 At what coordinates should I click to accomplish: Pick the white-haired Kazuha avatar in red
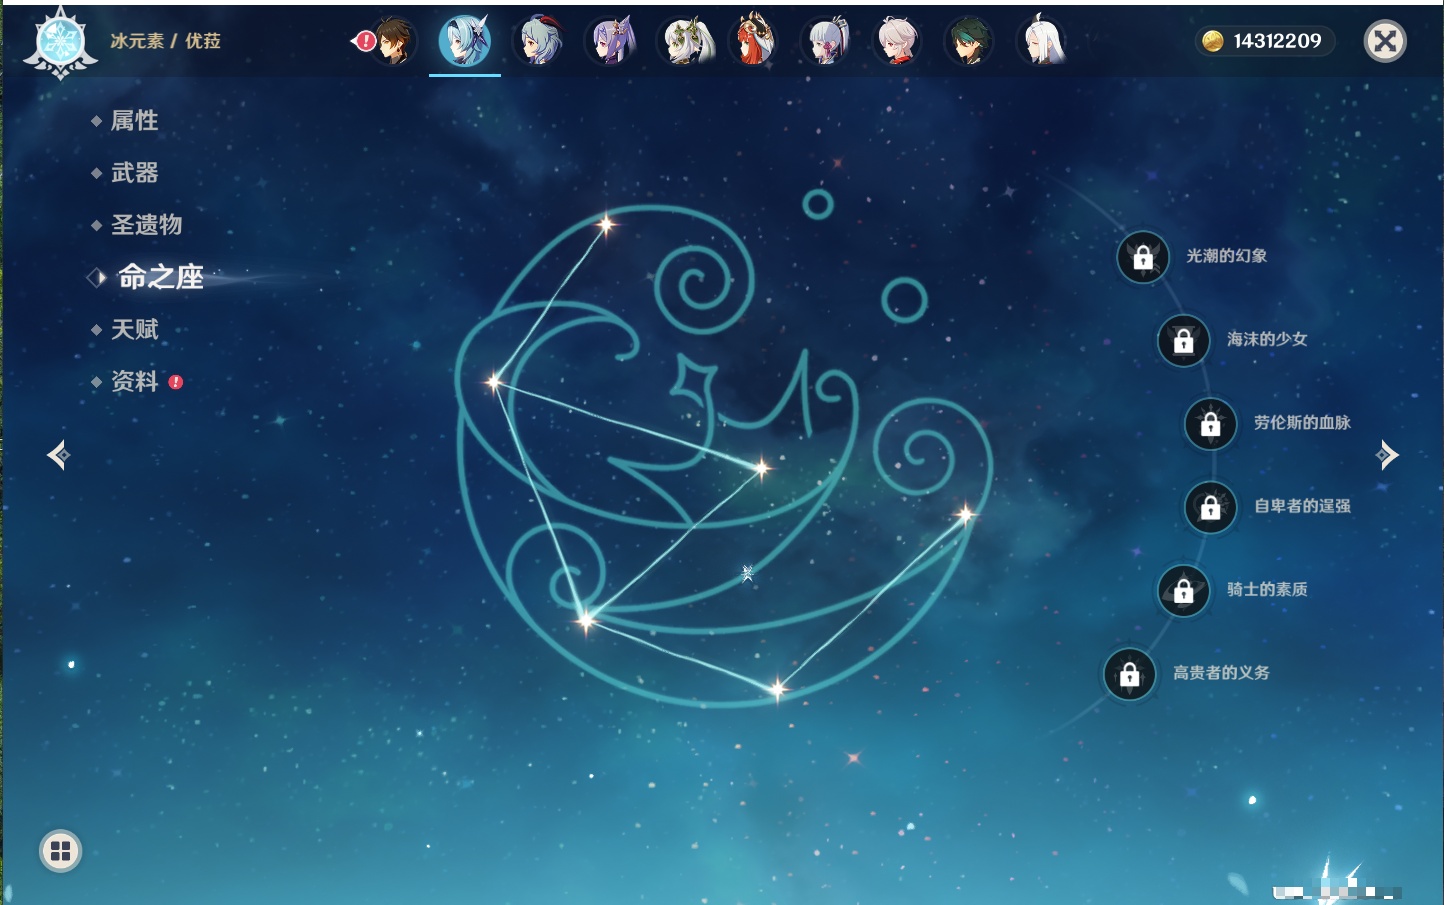[897, 41]
